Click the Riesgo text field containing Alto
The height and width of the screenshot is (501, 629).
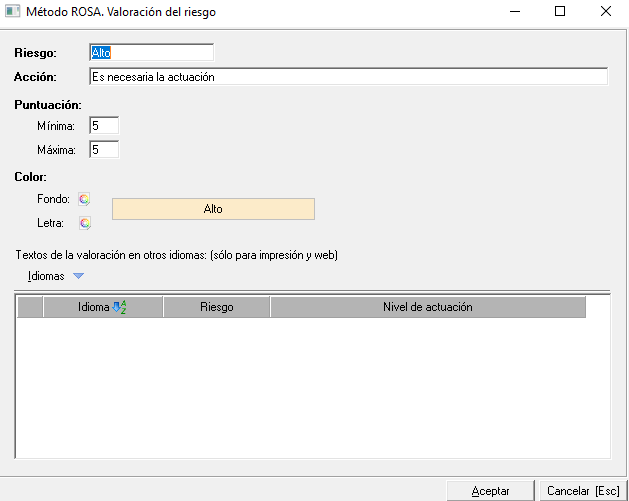click(150, 52)
